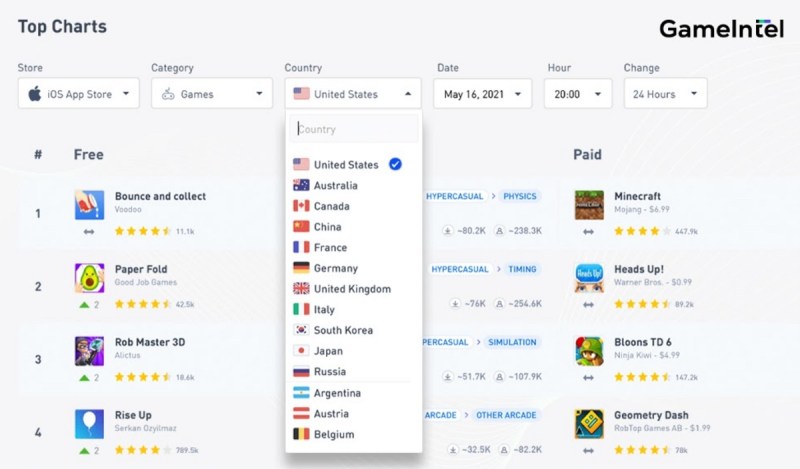Open the Rise Up balloon app icon
The image size is (800, 469).
click(89, 424)
